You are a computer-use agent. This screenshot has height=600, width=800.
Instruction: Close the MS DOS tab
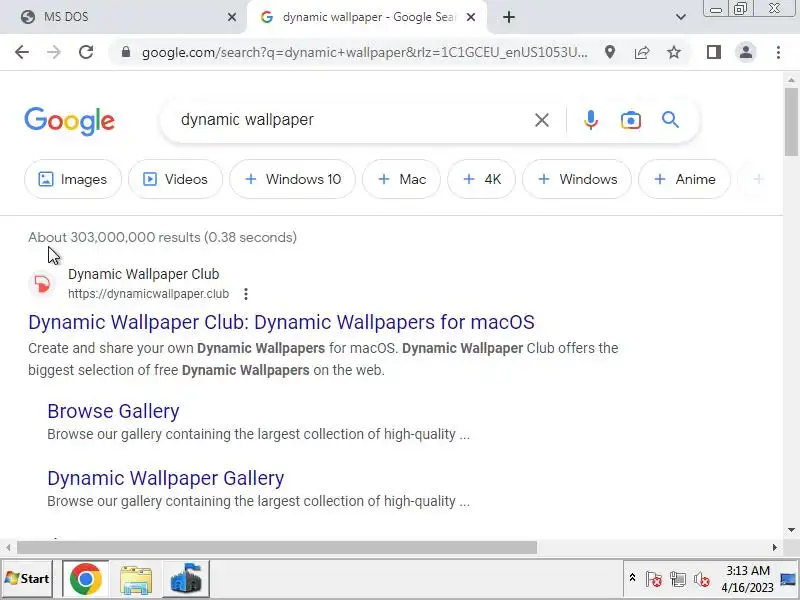tap(232, 17)
